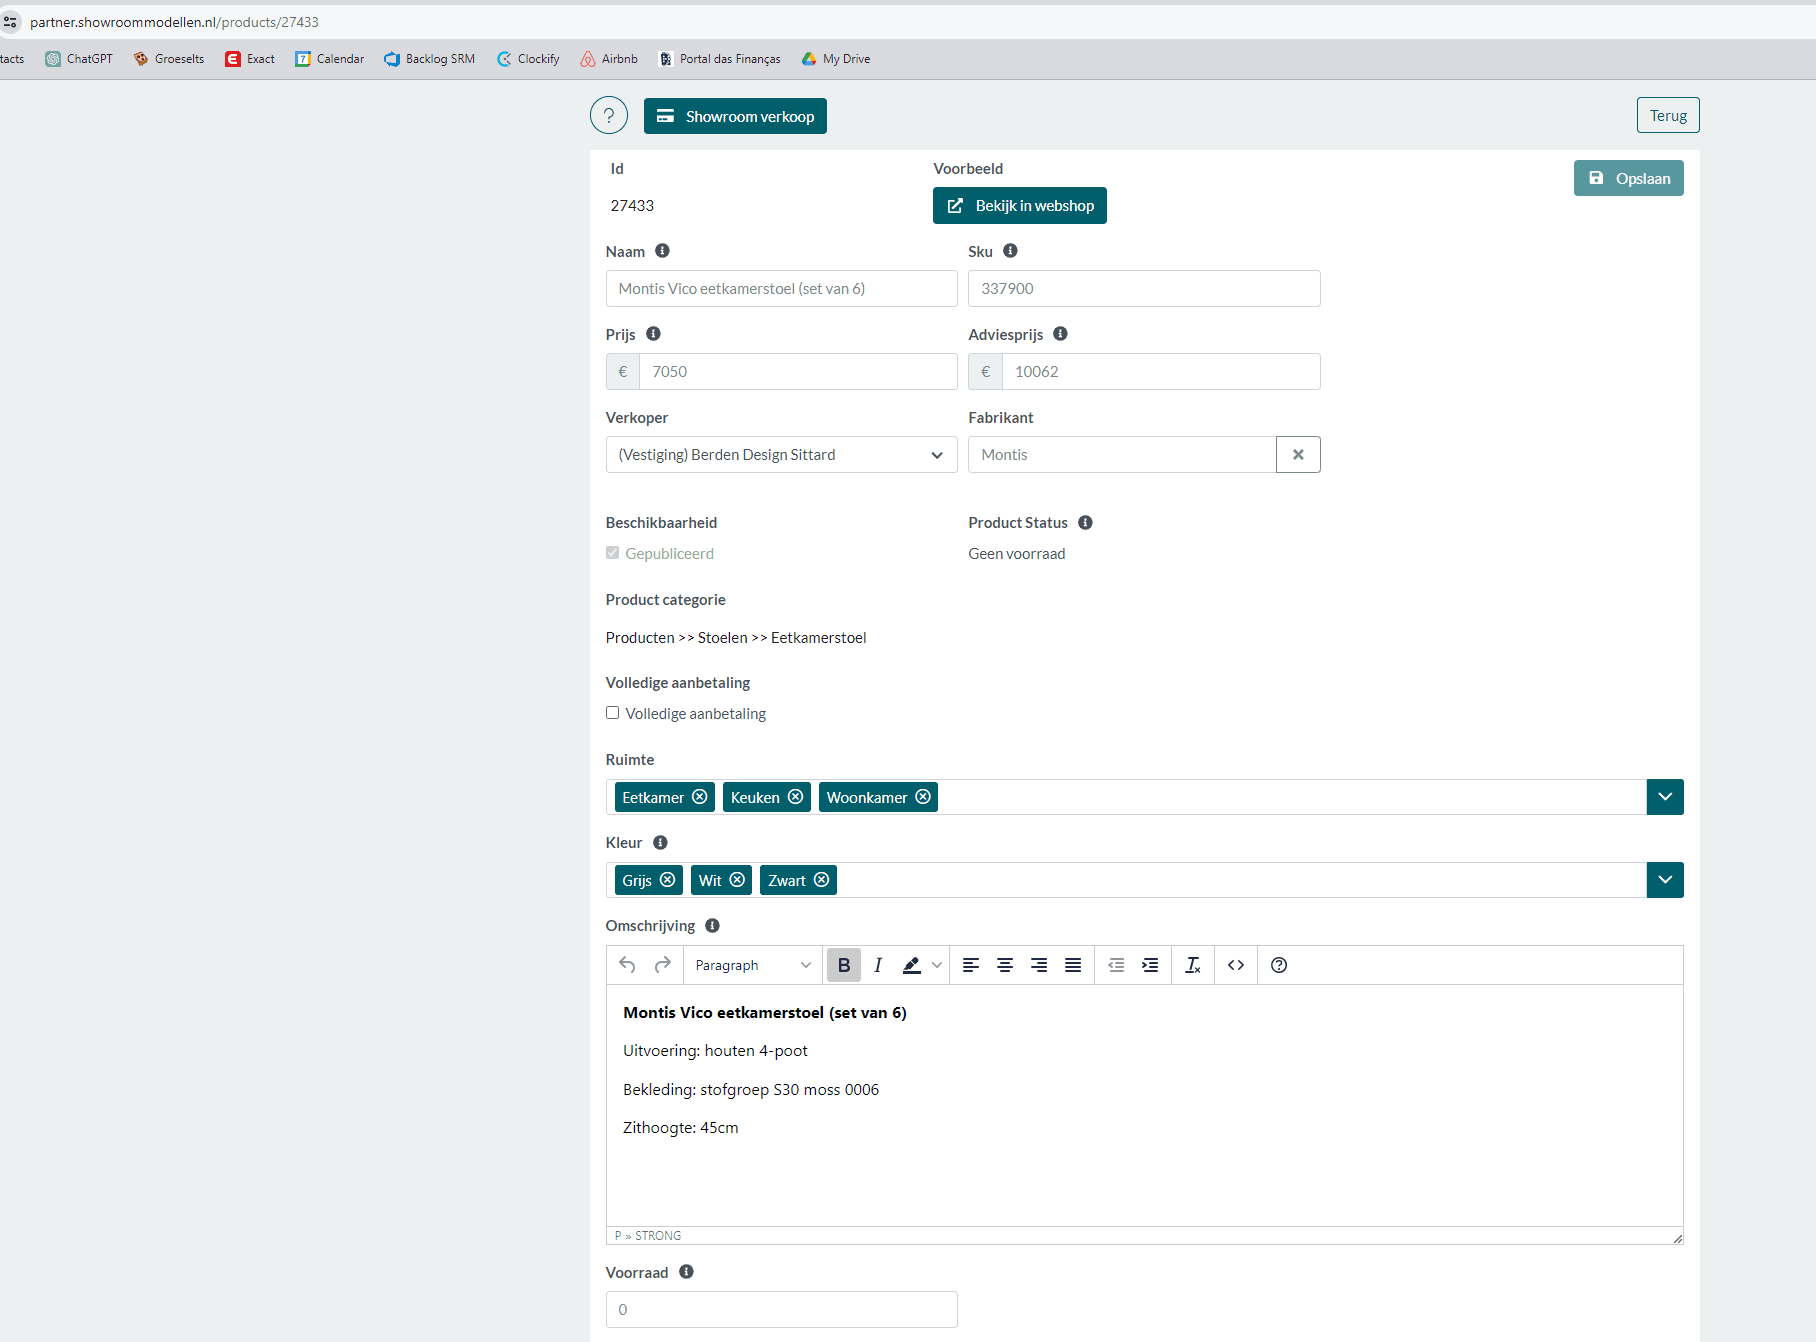Click the site settings icon in address bar
This screenshot has width=1816, height=1342.
coord(10,22)
